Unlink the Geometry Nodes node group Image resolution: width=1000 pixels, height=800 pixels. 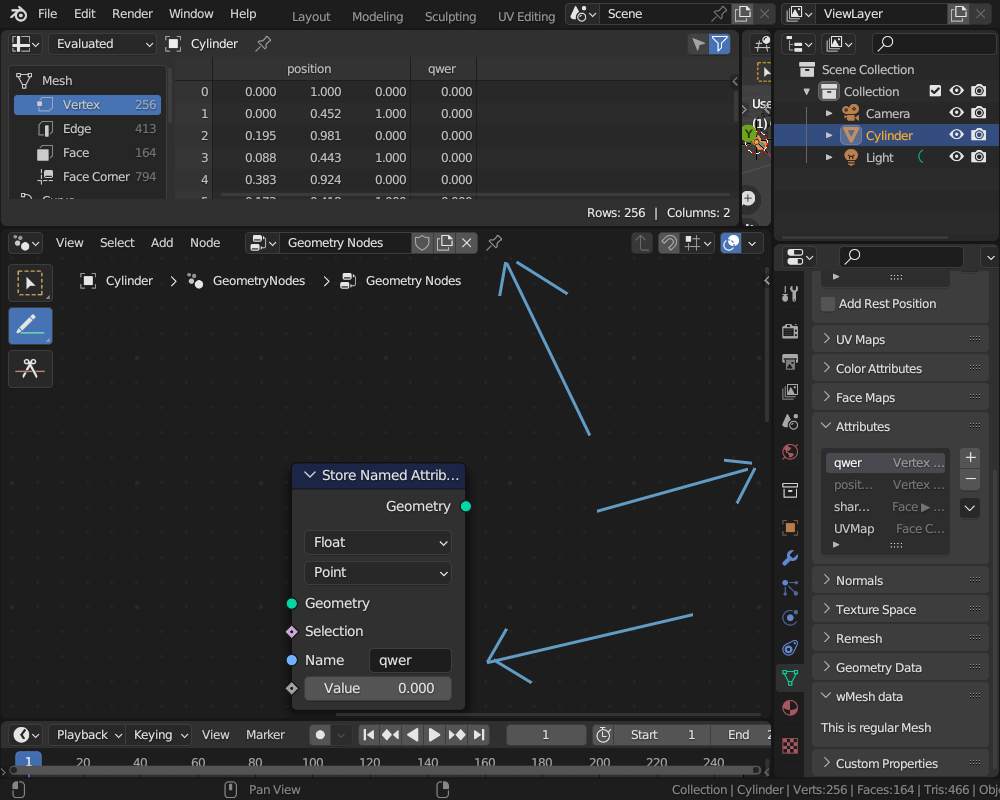467,242
